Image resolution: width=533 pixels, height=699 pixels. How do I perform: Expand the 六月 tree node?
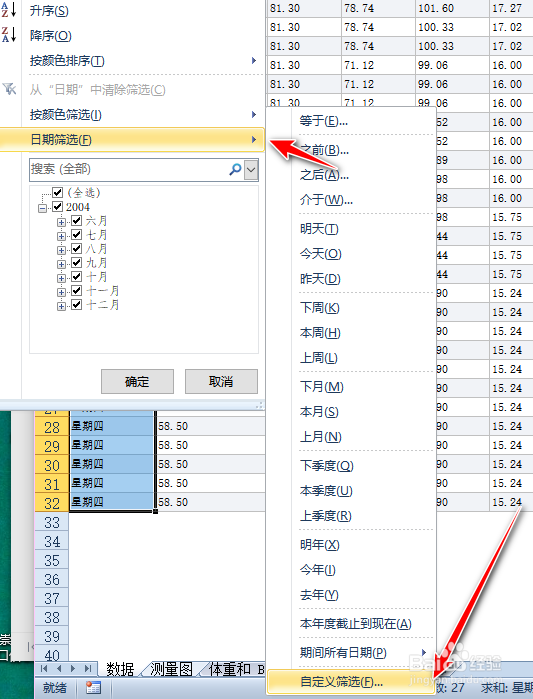[x=62, y=222]
